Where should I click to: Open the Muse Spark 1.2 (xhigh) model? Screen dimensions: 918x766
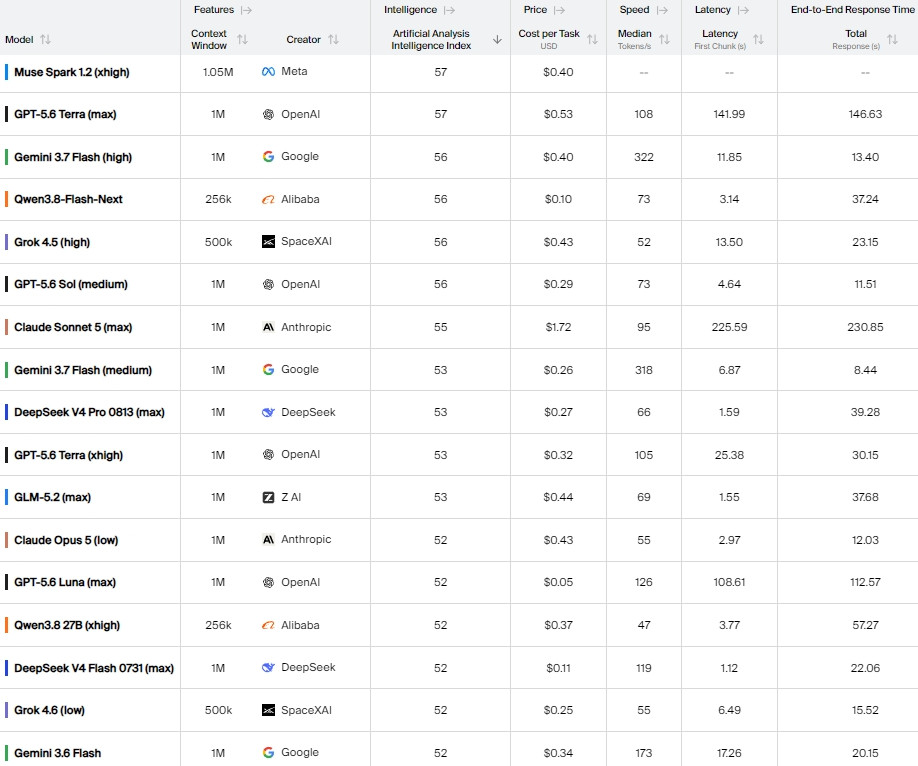pos(72,72)
